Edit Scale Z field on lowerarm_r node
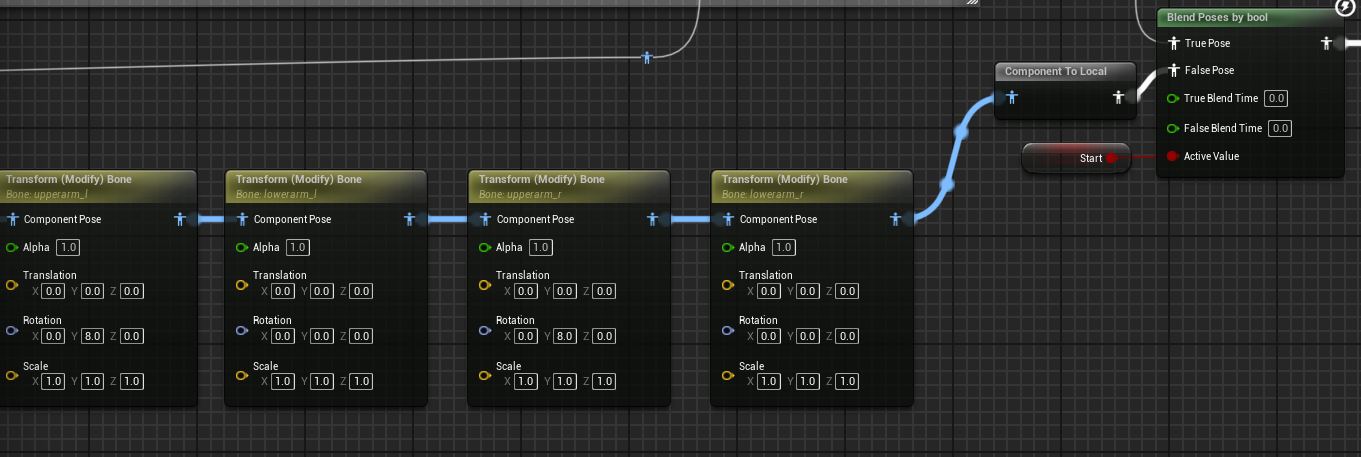The image size is (1361, 457). [x=847, y=382]
